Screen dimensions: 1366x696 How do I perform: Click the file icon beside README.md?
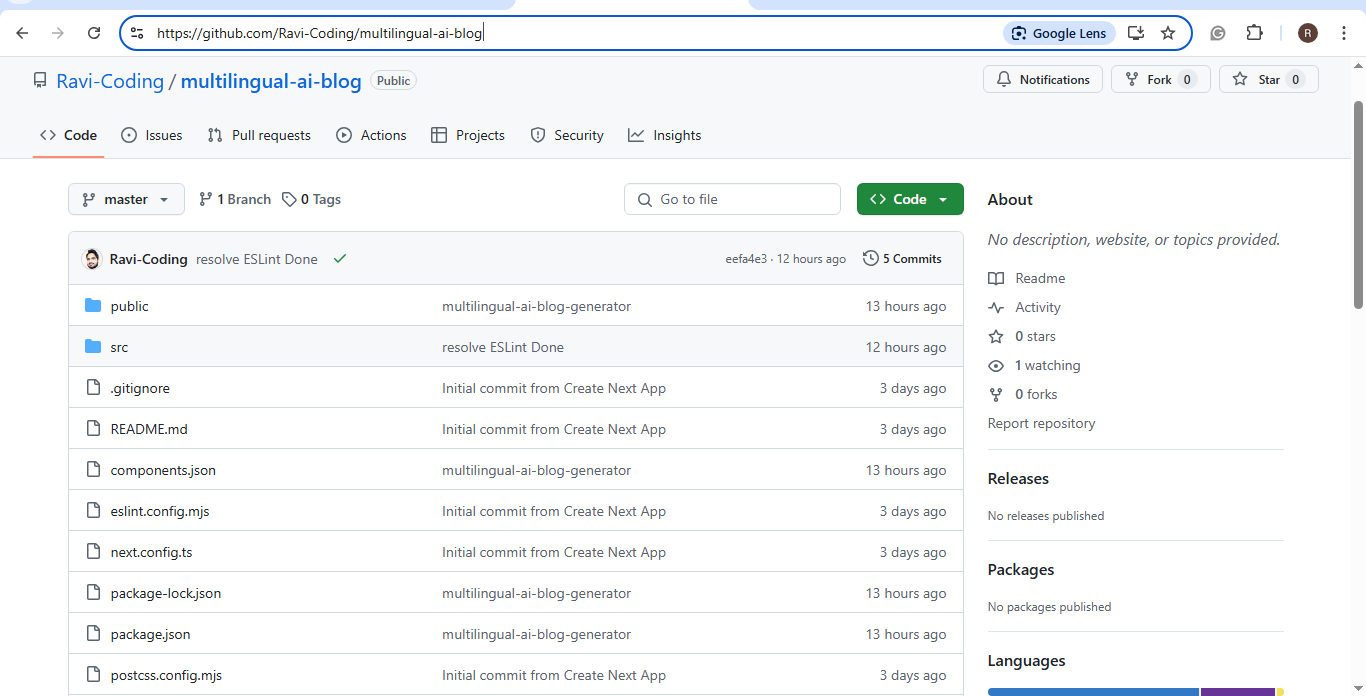coord(93,429)
